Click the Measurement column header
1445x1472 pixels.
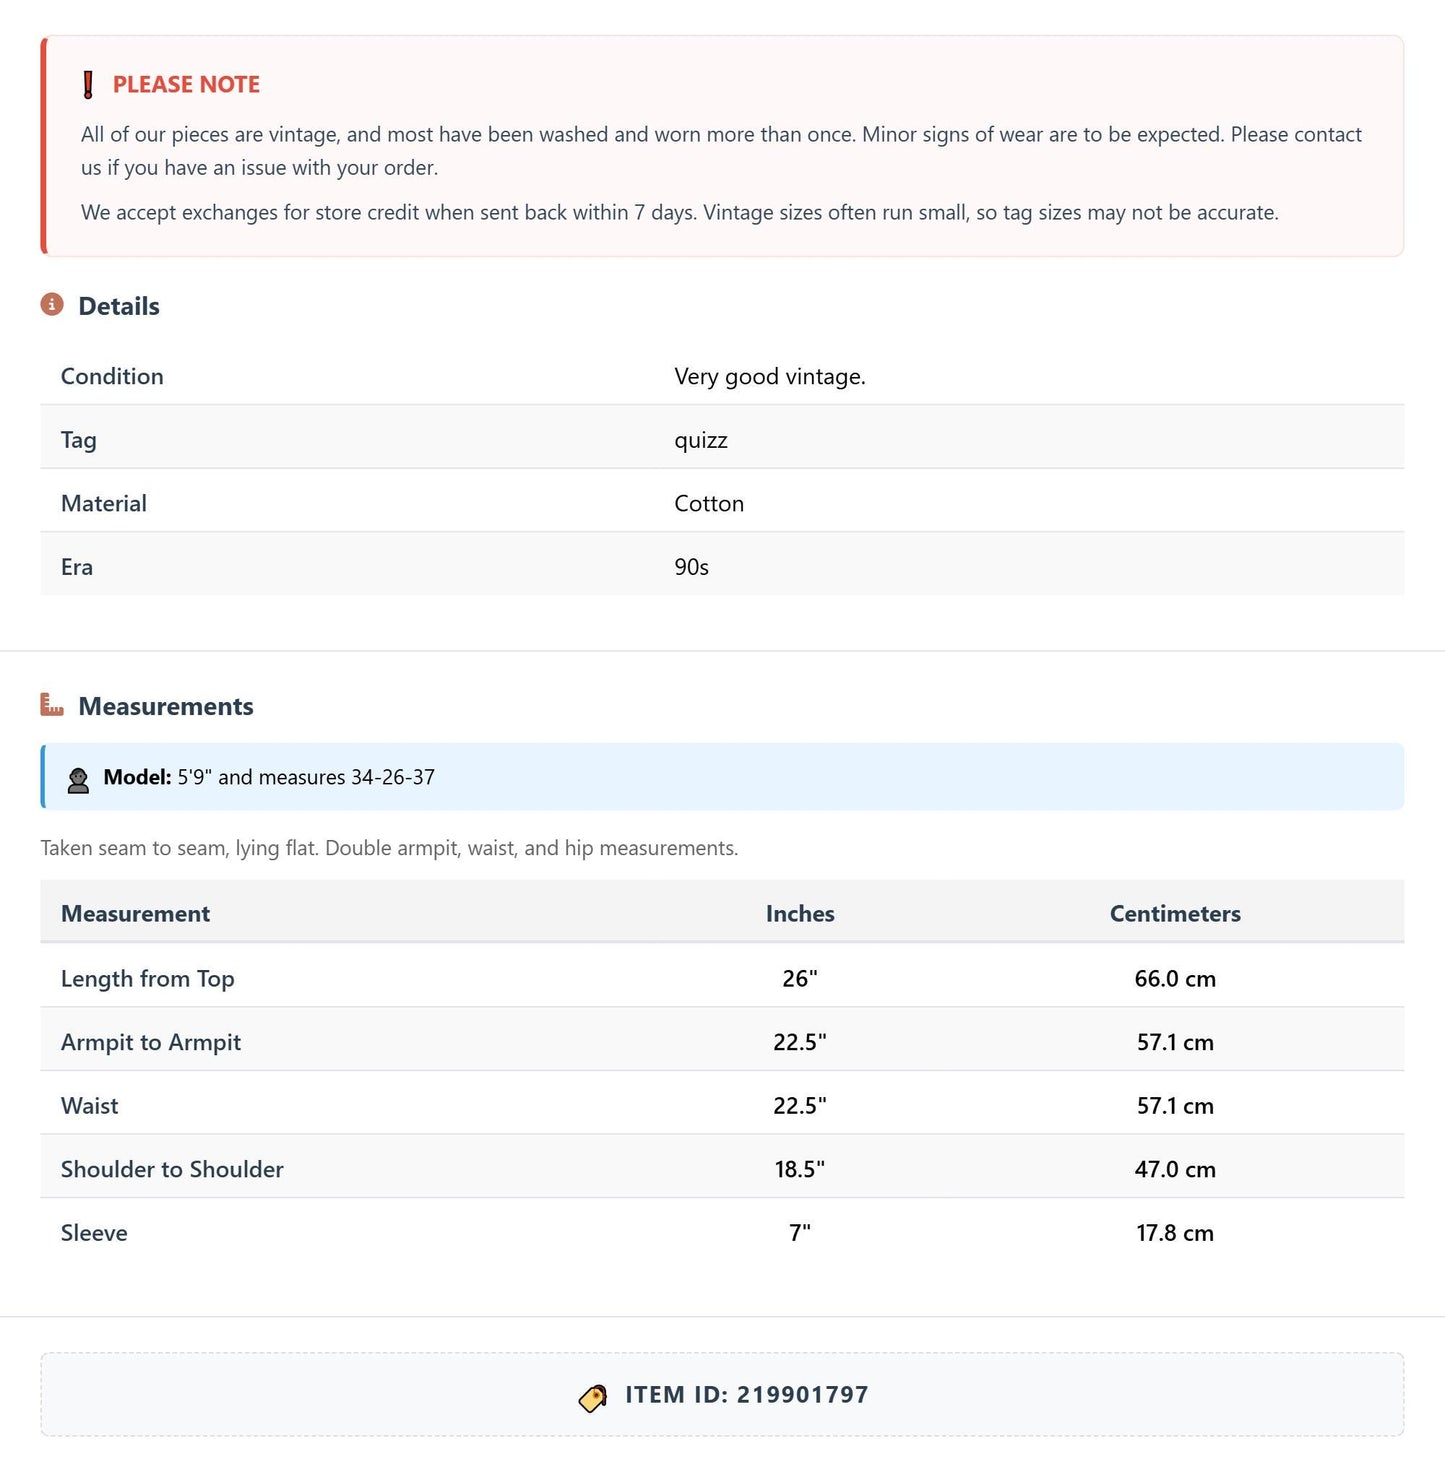[x=135, y=914]
